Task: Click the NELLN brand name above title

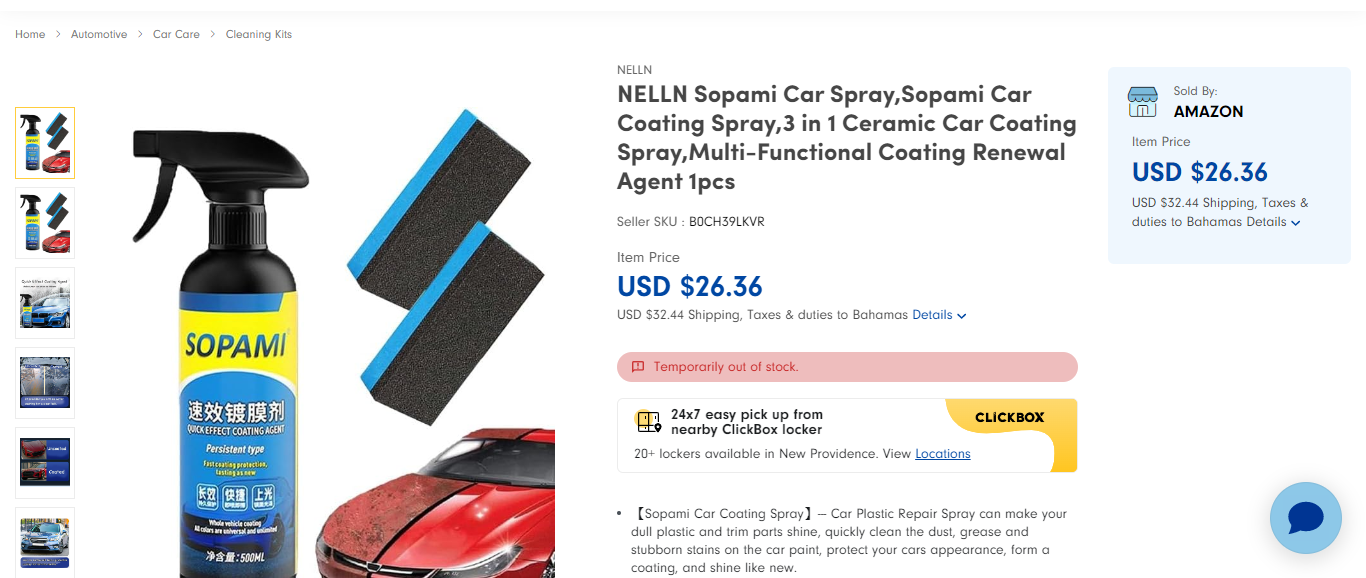Action: pos(634,70)
